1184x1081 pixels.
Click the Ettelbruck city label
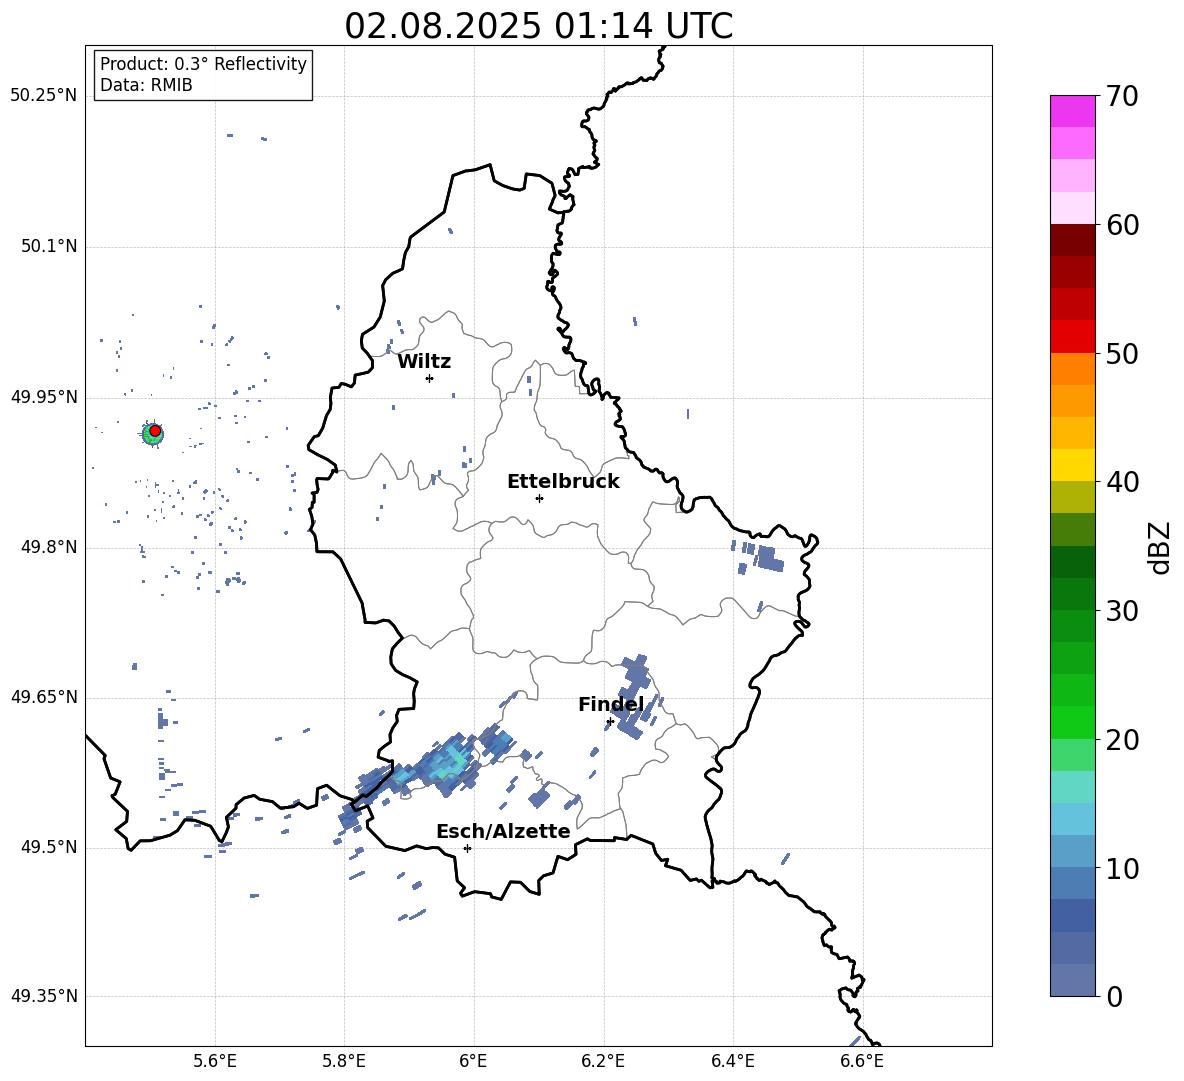click(563, 482)
